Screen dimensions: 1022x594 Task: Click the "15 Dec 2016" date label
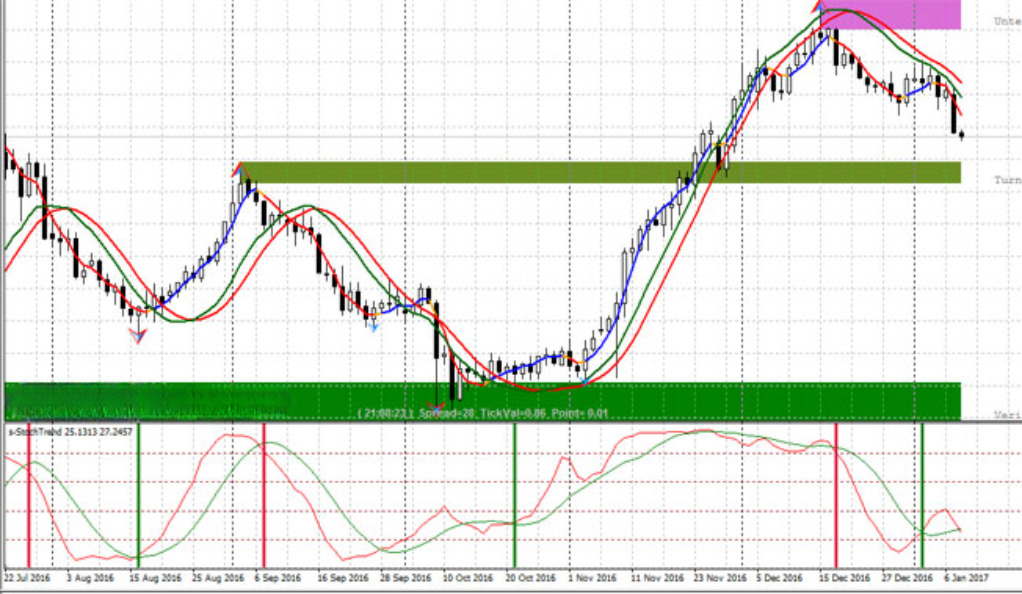tap(842, 578)
